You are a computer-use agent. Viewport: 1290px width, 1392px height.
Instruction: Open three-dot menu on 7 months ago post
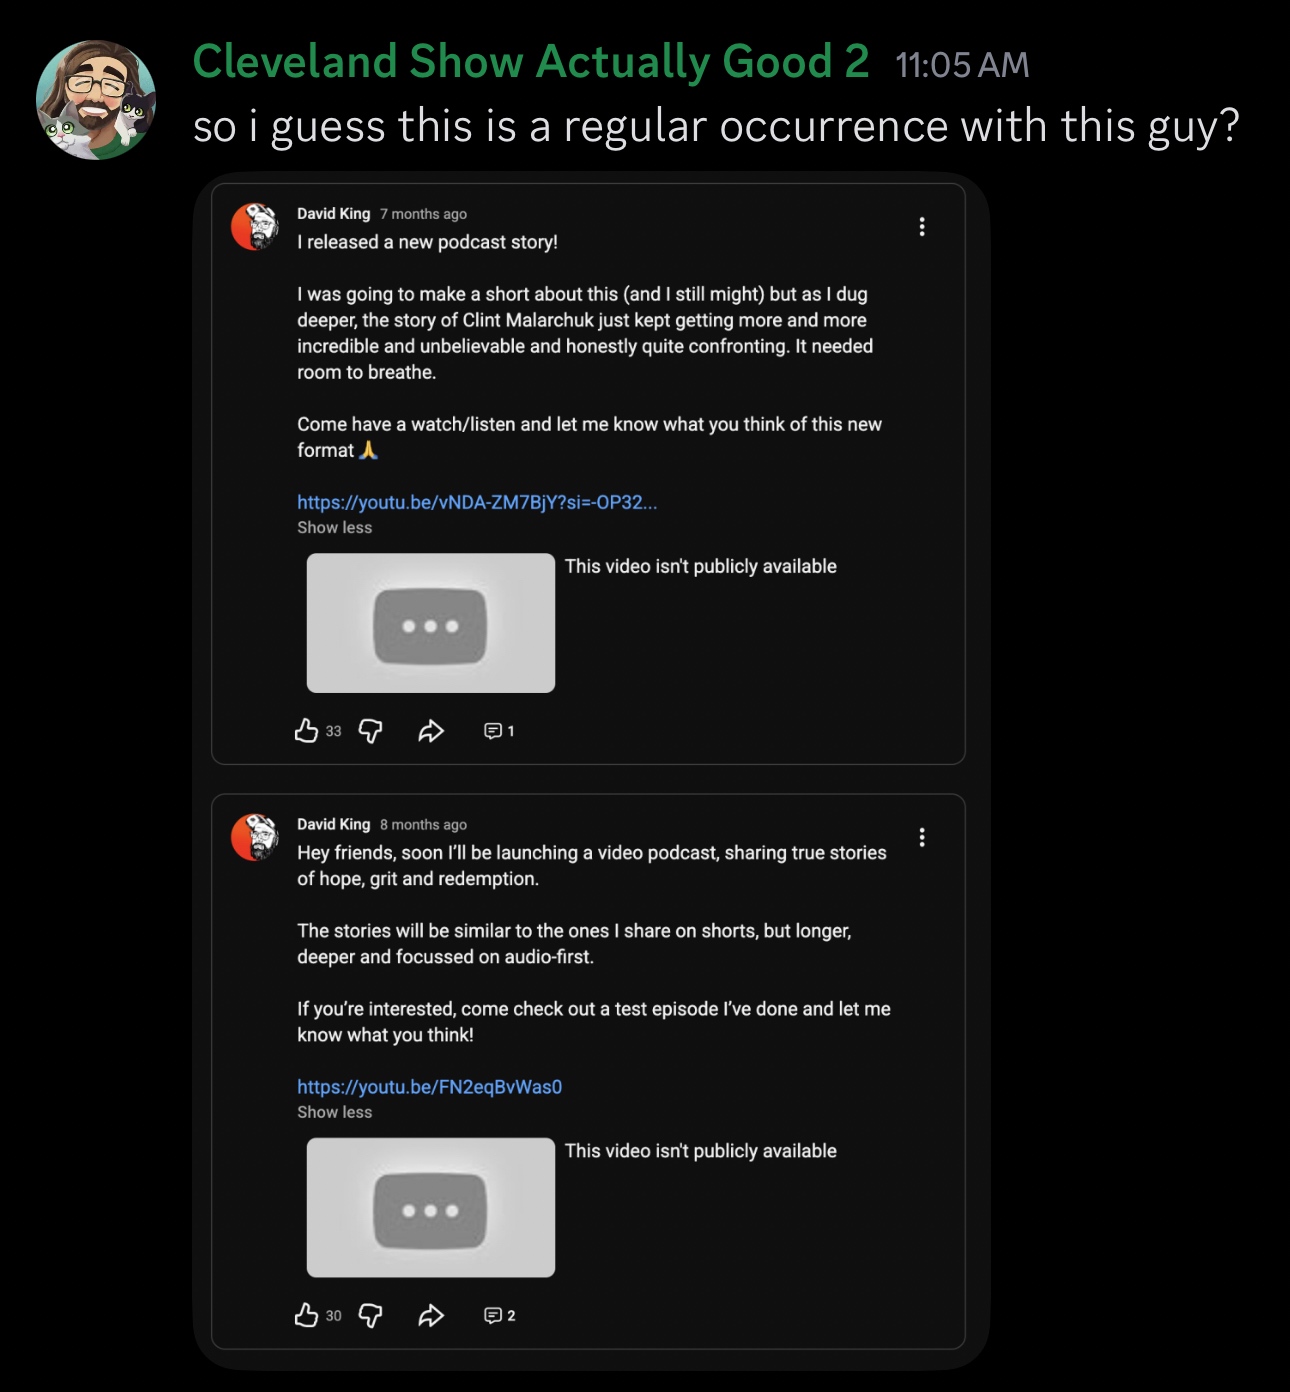tap(922, 227)
